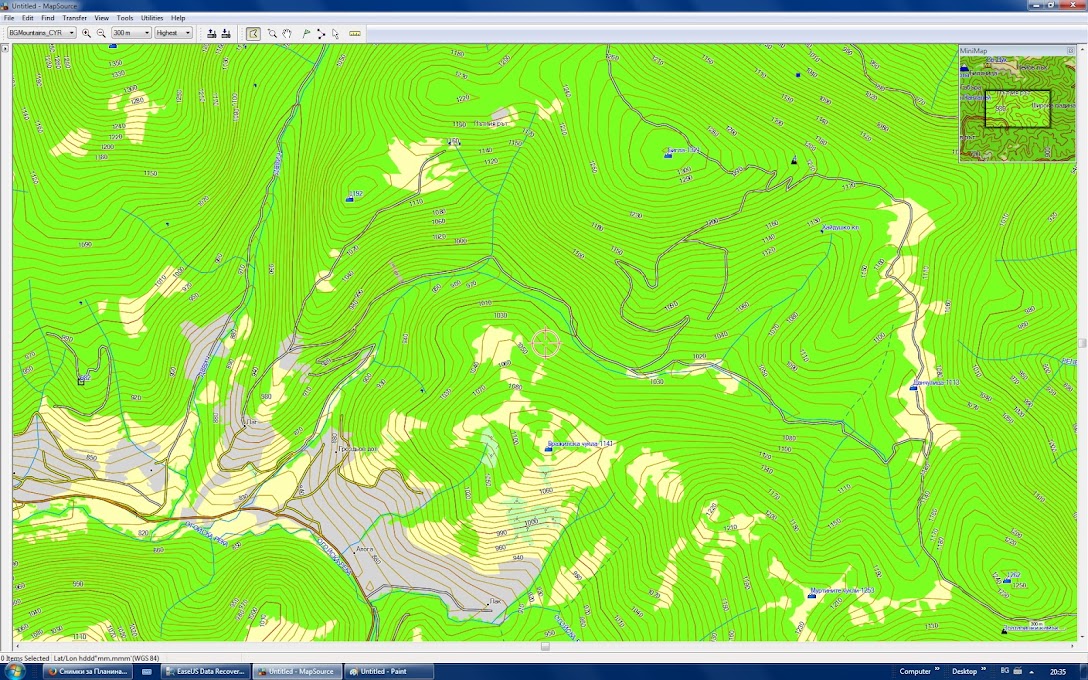Select the Zoom tool in the toolbar
Screen dimensions: 1088x680
click(x=272, y=33)
